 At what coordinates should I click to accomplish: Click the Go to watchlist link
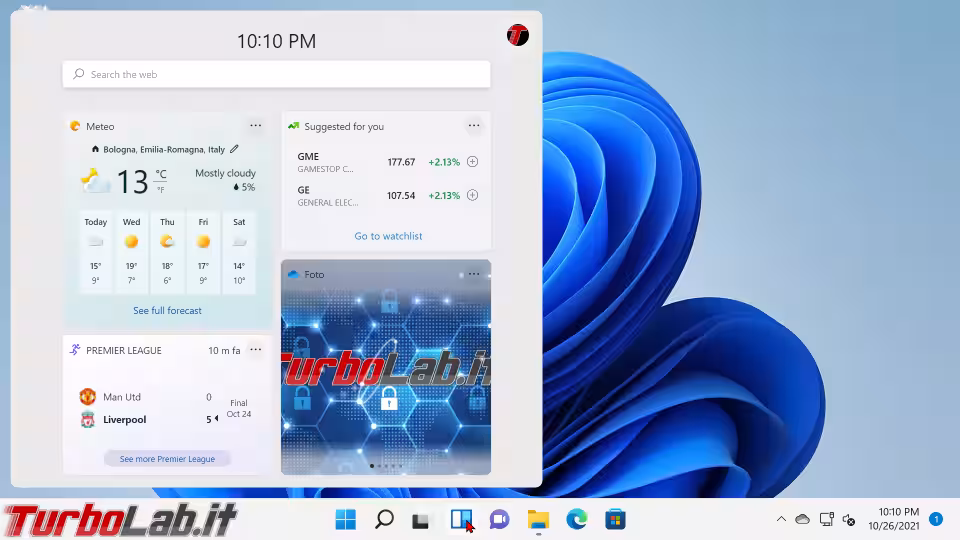[388, 236]
